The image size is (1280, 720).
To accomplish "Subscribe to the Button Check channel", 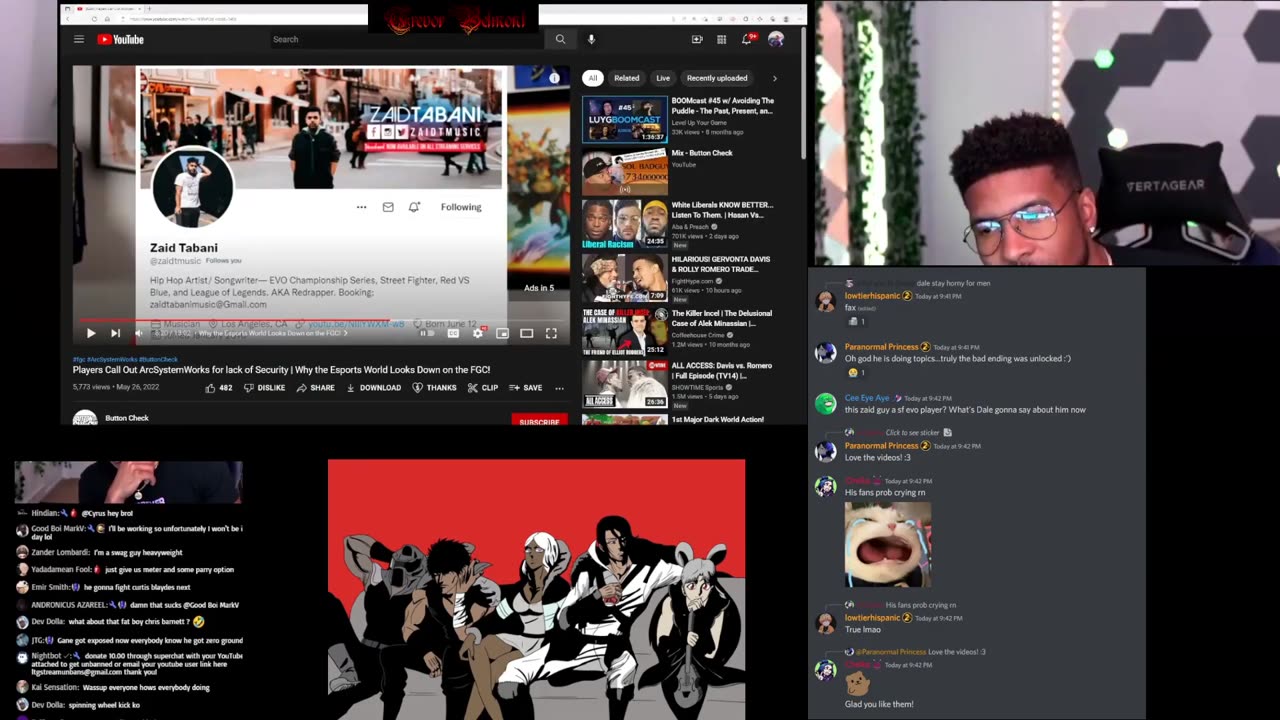I will 539,421.
